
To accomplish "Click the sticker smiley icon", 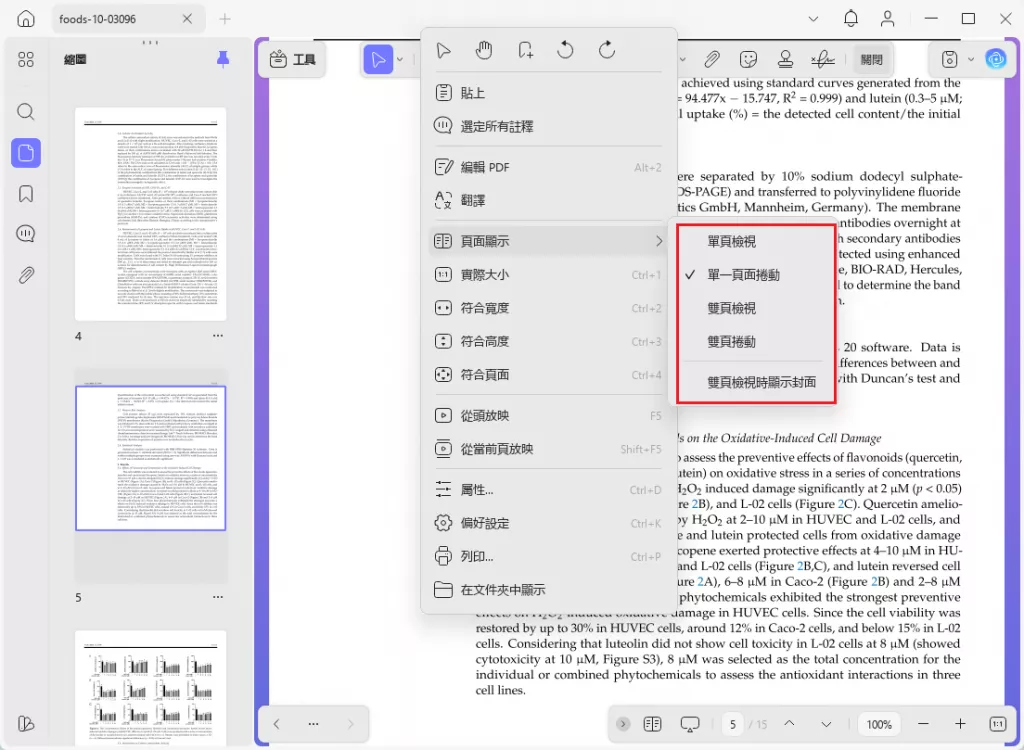I will (x=748, y=59).
